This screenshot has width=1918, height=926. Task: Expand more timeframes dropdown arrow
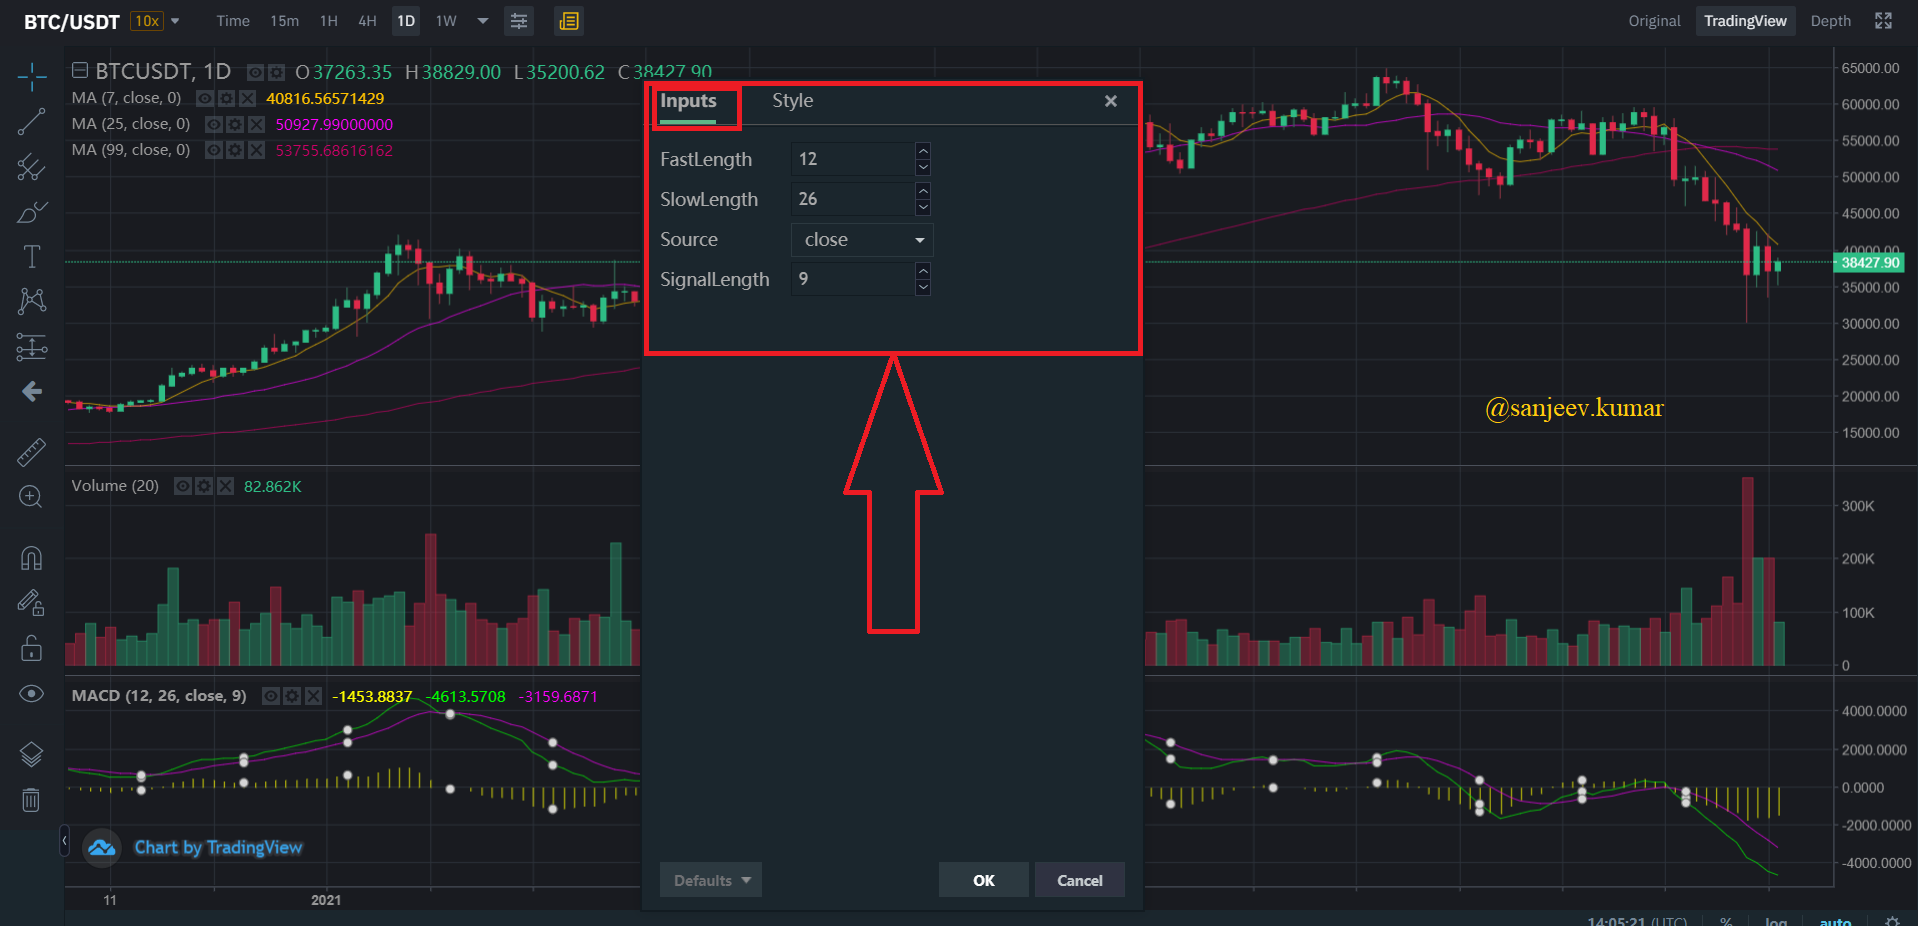coord(483,21)
